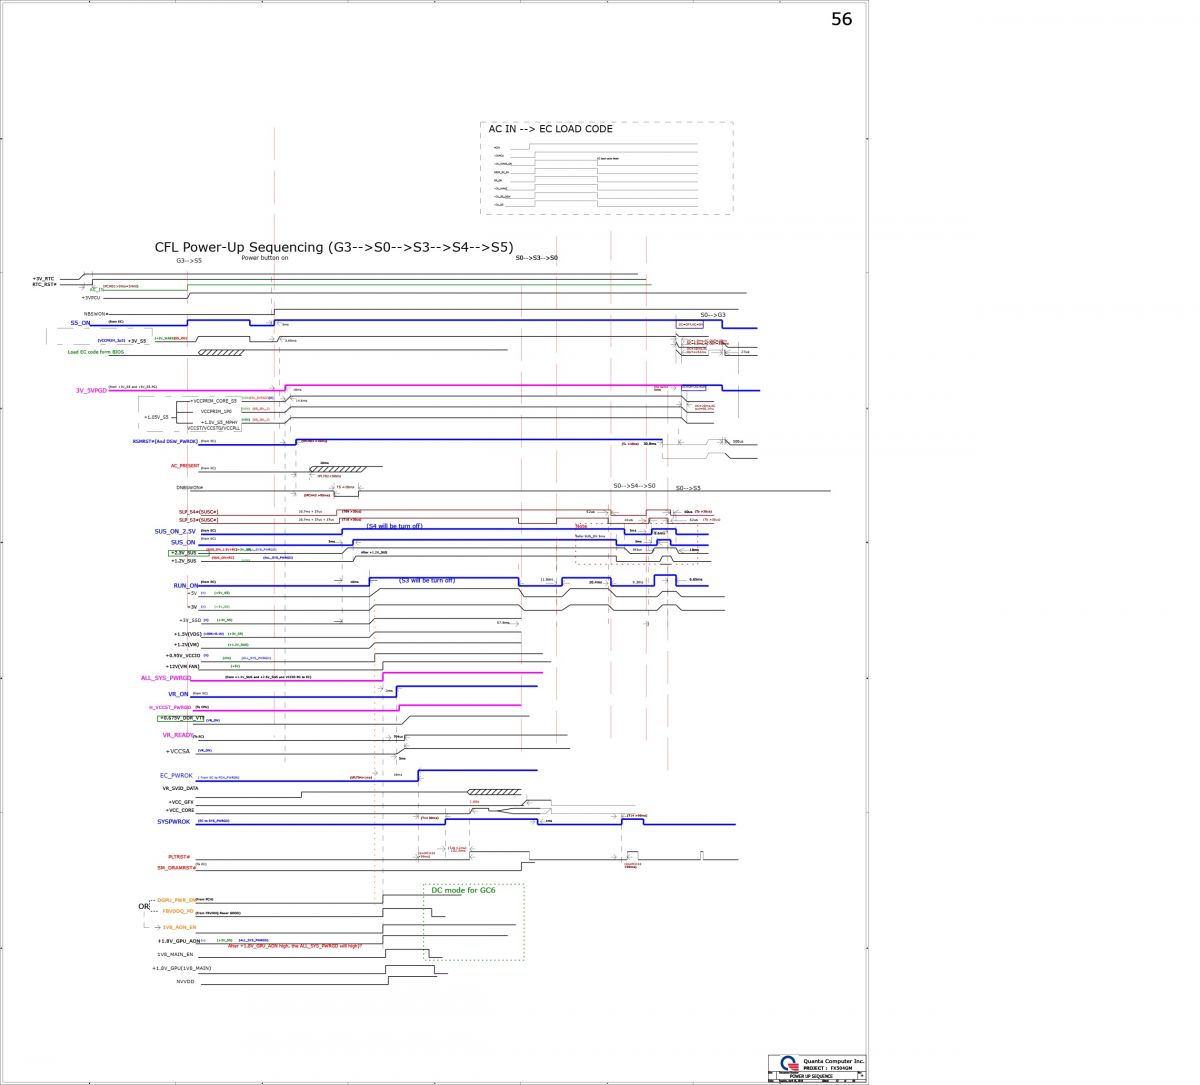Image resolution: width=1200 pixels, height=1085 pixels.
Task: Click the ALL_SYS_PWRGD signal label
Action: coord(164,678)
